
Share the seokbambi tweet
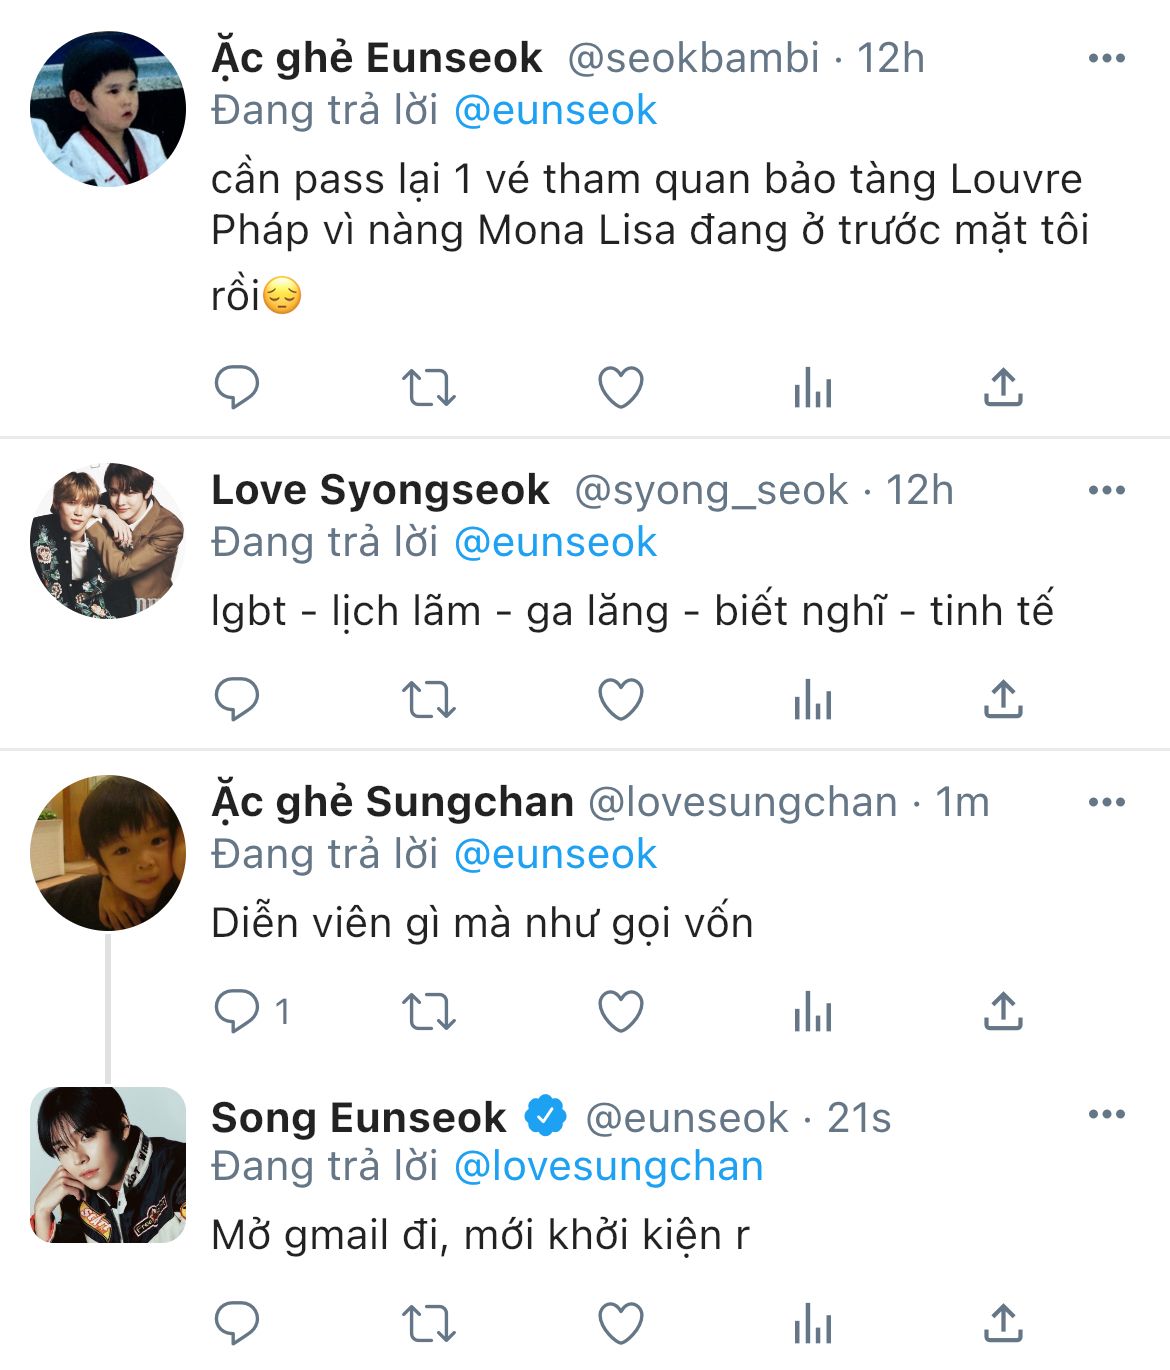coord(1003,388)
